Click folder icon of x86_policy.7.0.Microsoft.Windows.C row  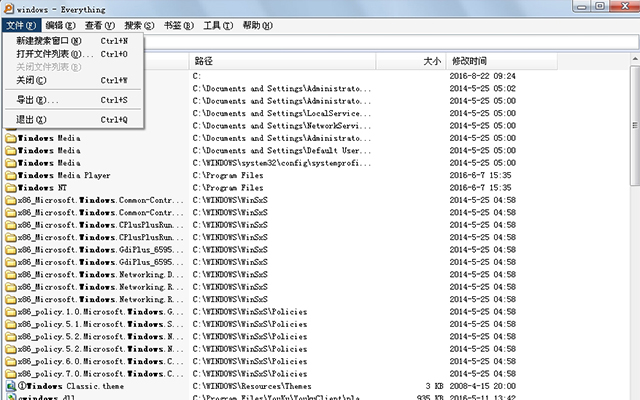pyautogui.click(x=11, y=374)
